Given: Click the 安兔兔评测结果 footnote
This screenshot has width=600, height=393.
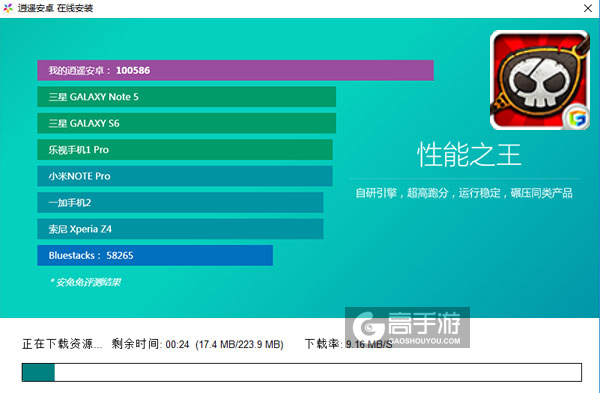Looking at the screenshot, I should (x=85, y=282).
